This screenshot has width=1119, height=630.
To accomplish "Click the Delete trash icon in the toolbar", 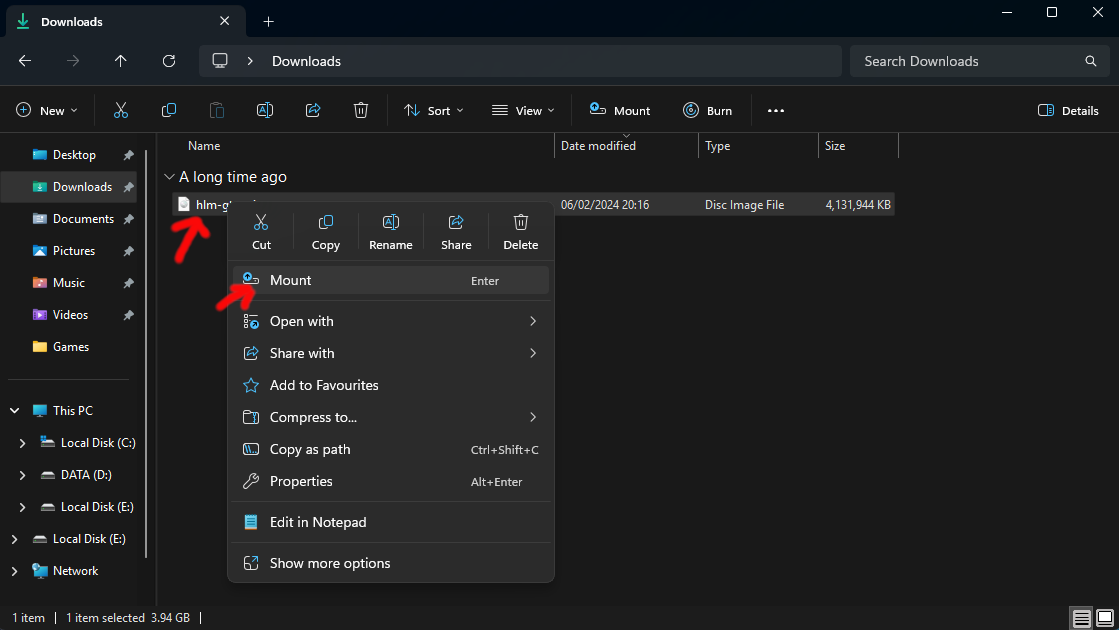I will [361, 111].
